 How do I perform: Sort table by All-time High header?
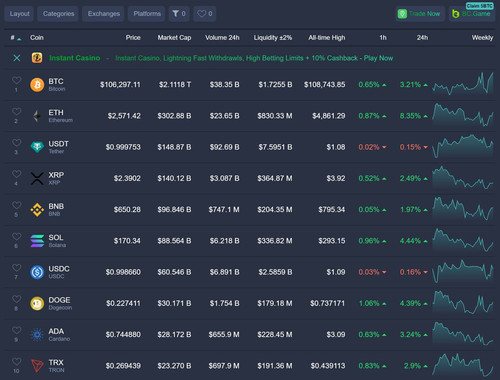coord(327,38)
